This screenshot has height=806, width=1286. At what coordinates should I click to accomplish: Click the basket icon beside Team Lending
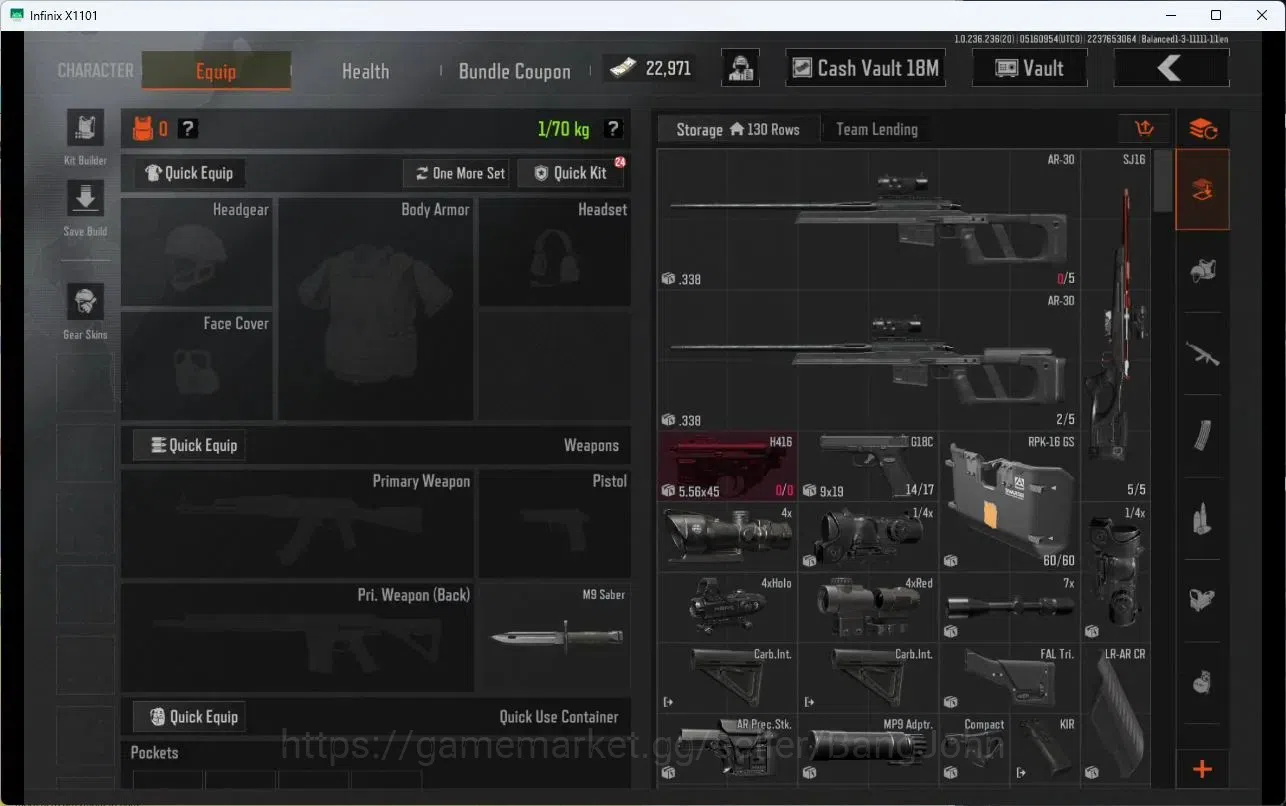click(x=1145, y=129)
